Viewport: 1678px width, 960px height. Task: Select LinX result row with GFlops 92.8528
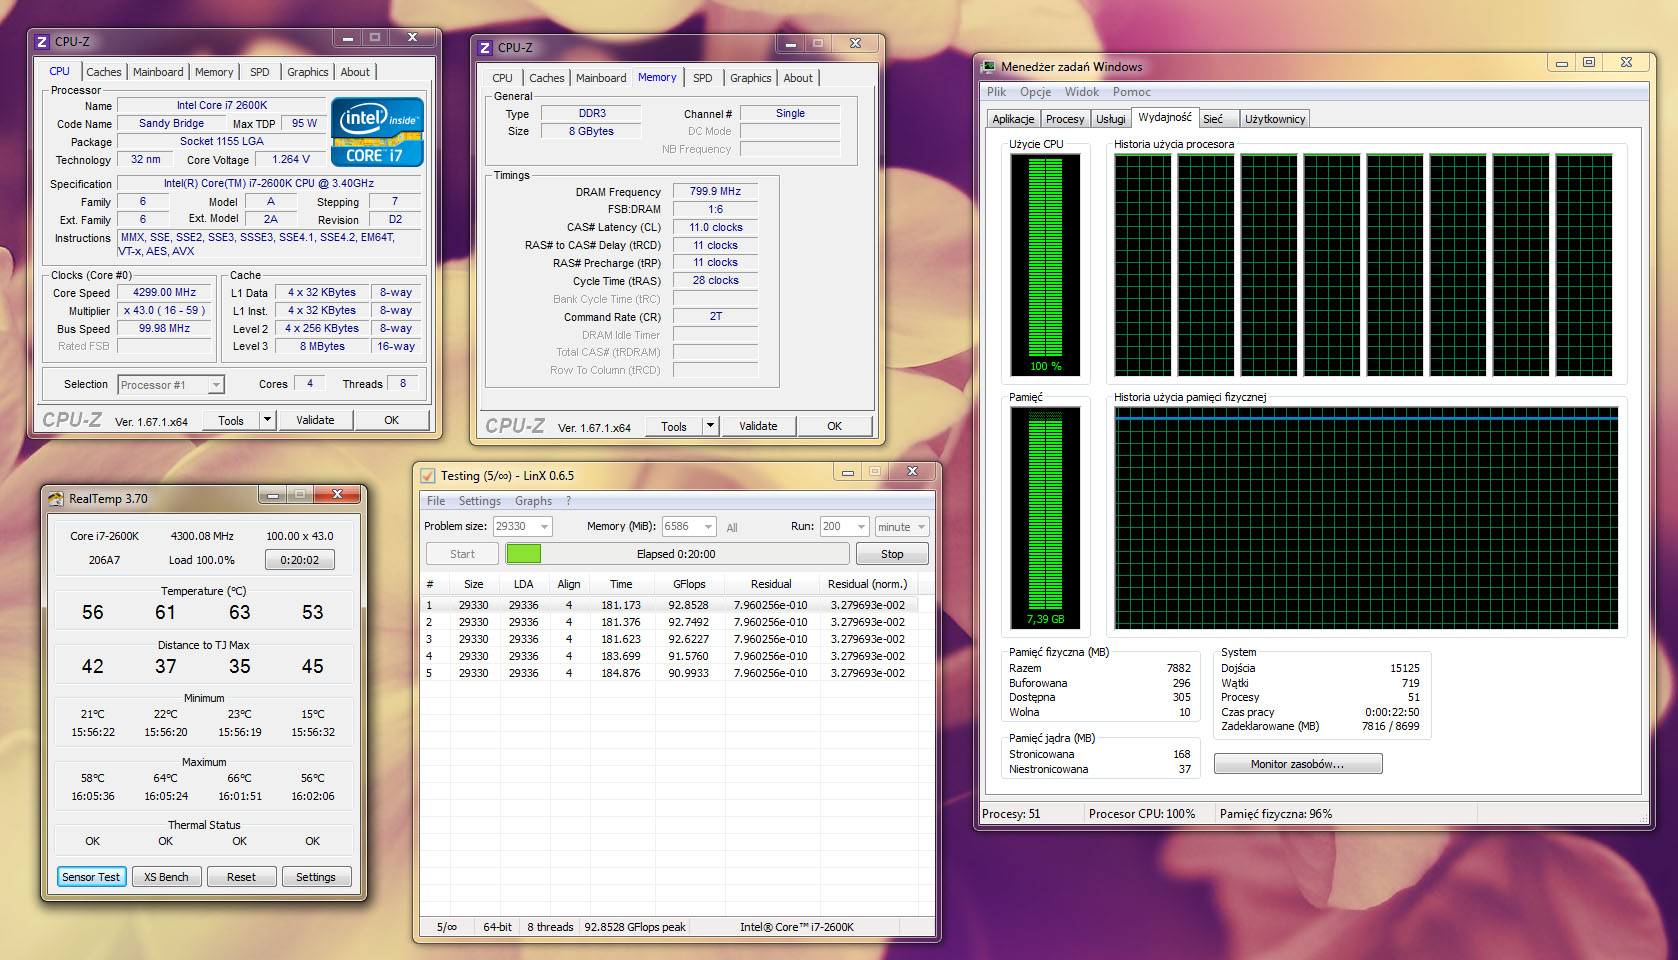pyautogui.click(x=669, y=606)
